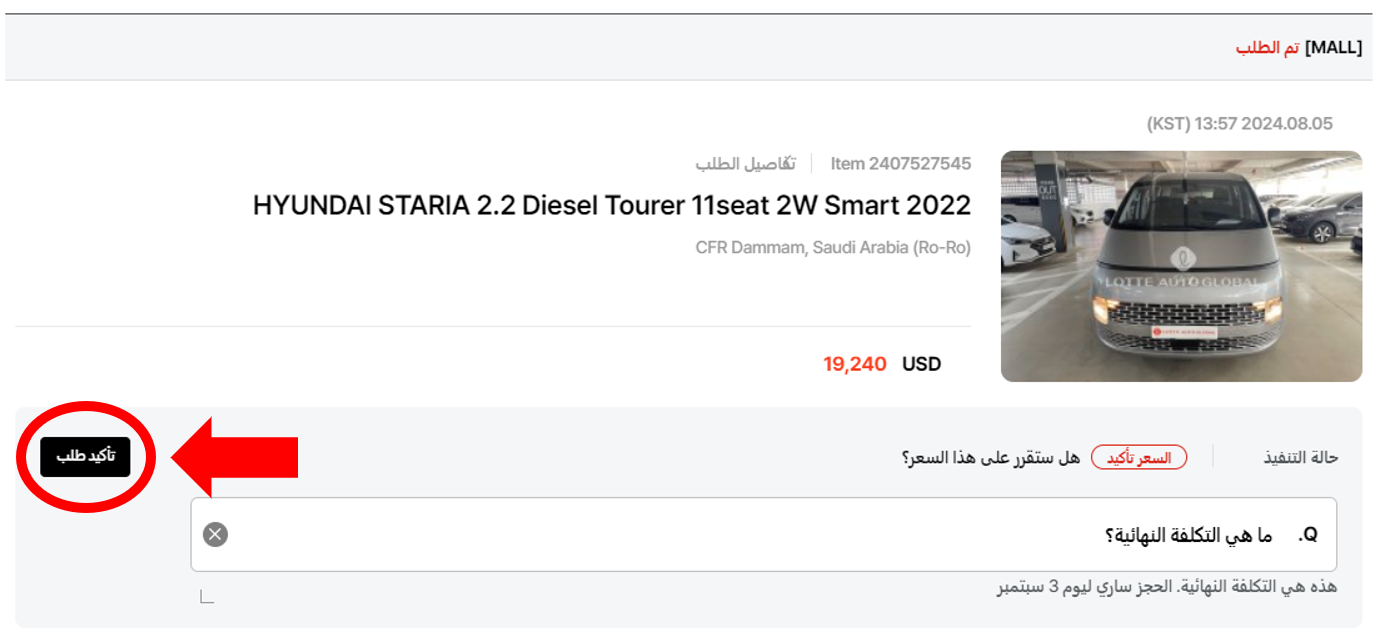The image size is (1385, 633).
Task: Click CFR Dammam, Saudi Arabia shipping text
Action: 833,247
